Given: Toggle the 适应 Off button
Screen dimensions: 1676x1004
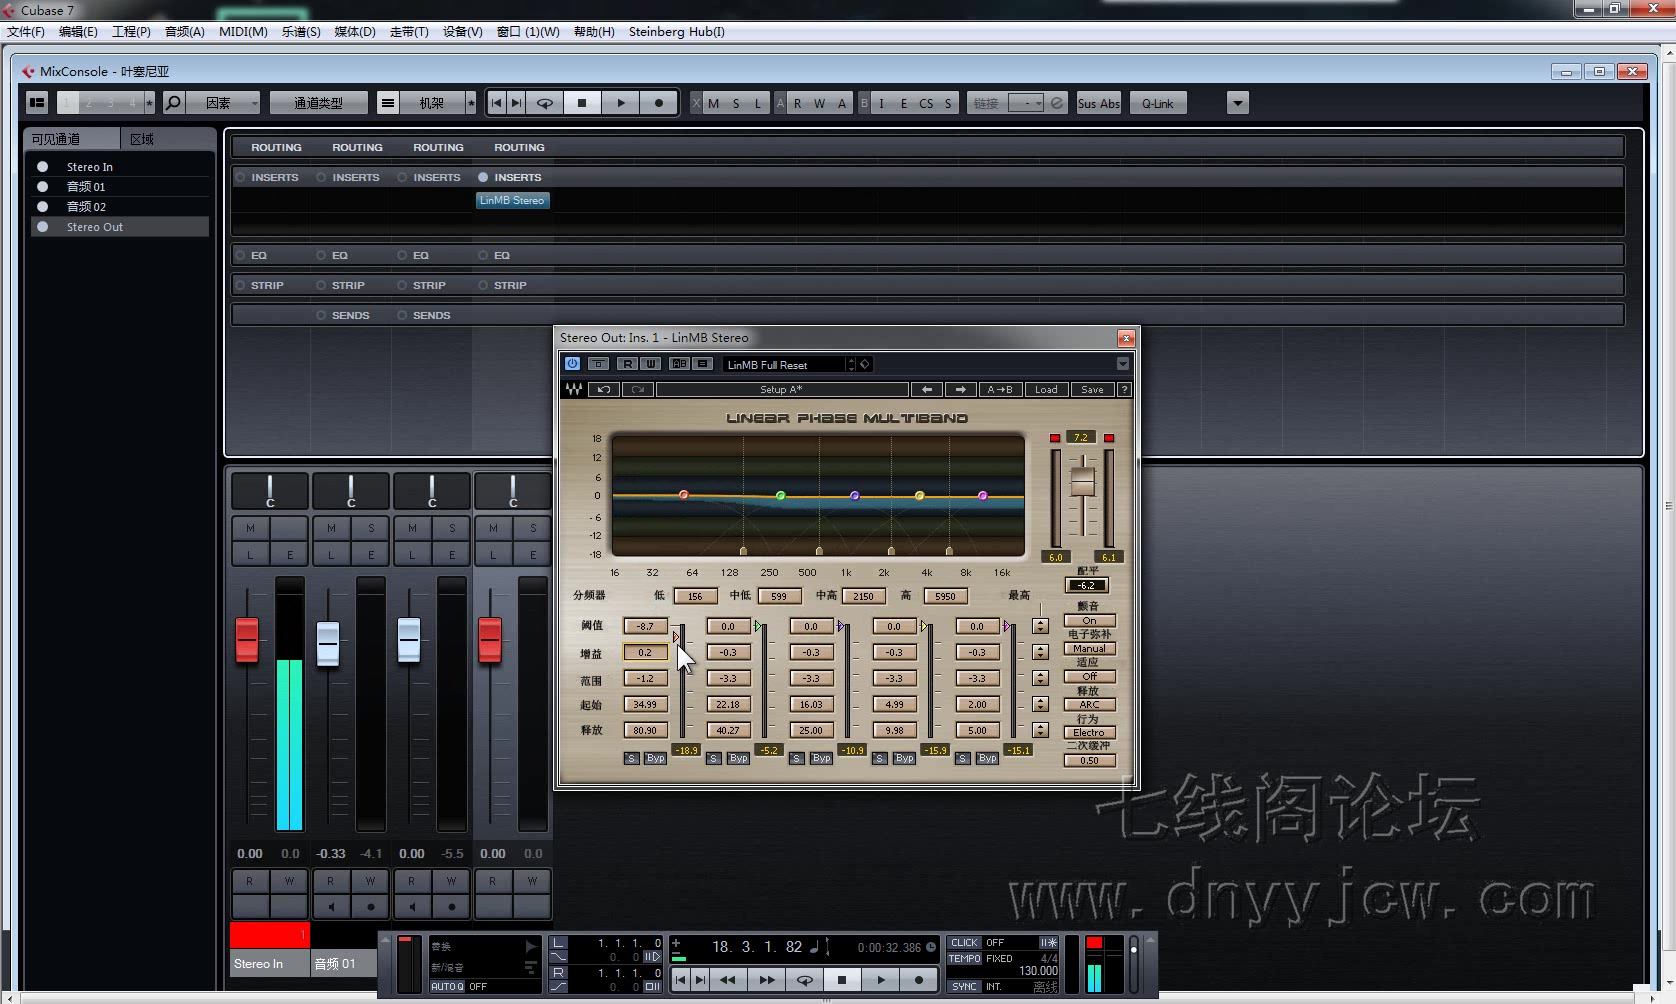Looking at the screenshot, I should 1089,677.
